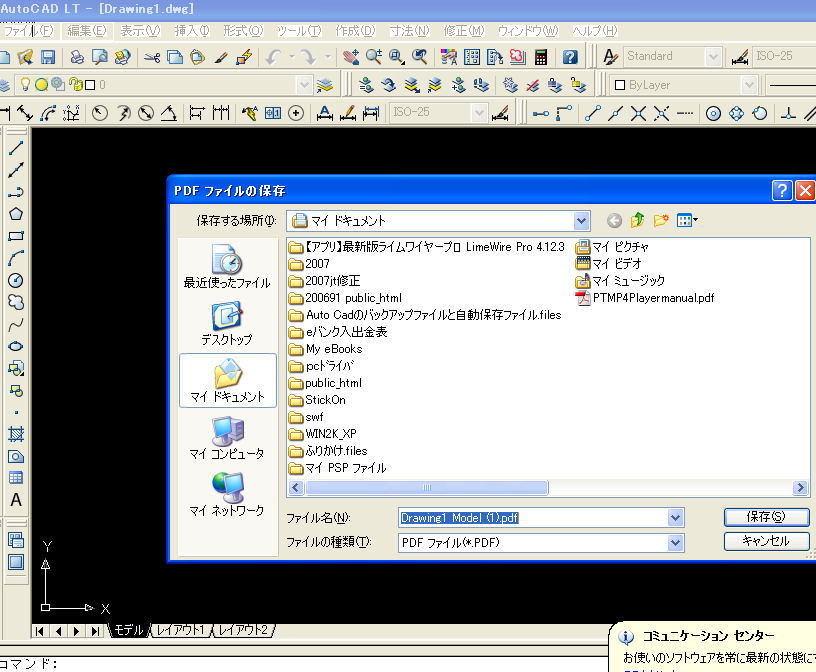The height and width of the screenshot is (672, 816).
Task: Expand the Standard text style dropdown
Action: point(713,56)
